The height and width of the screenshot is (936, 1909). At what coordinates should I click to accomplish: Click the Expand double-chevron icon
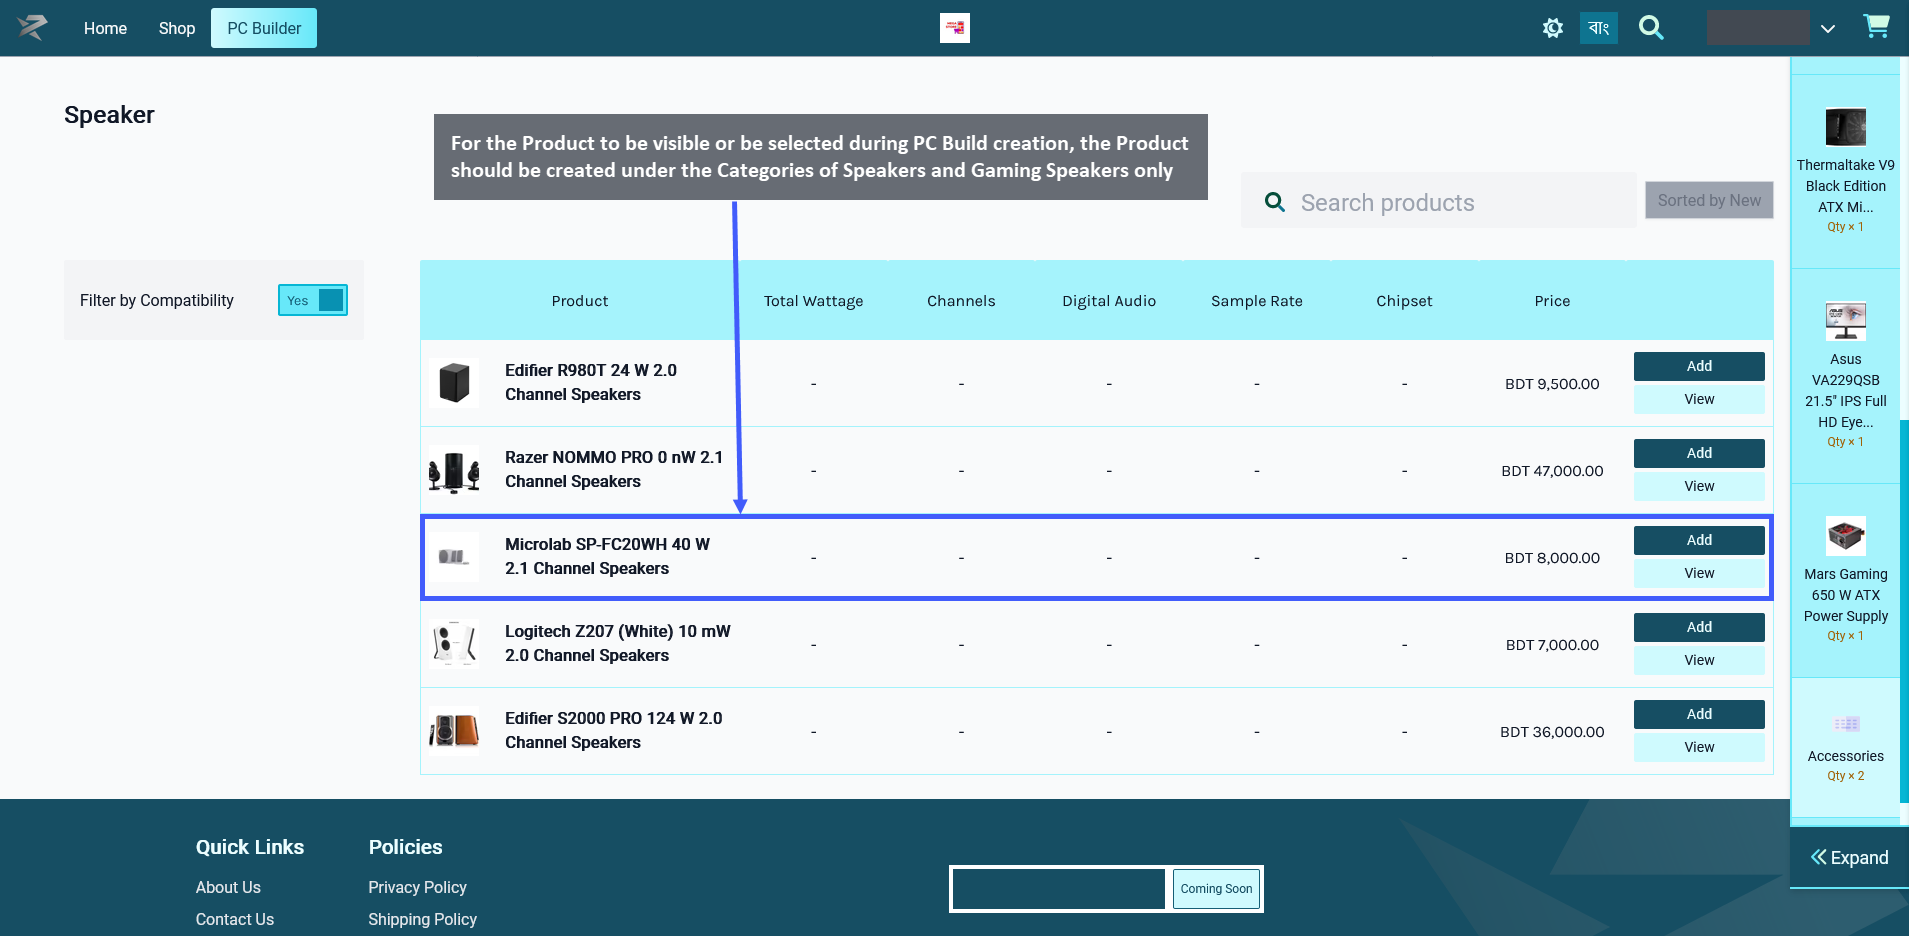click(x=1819, y=857)
